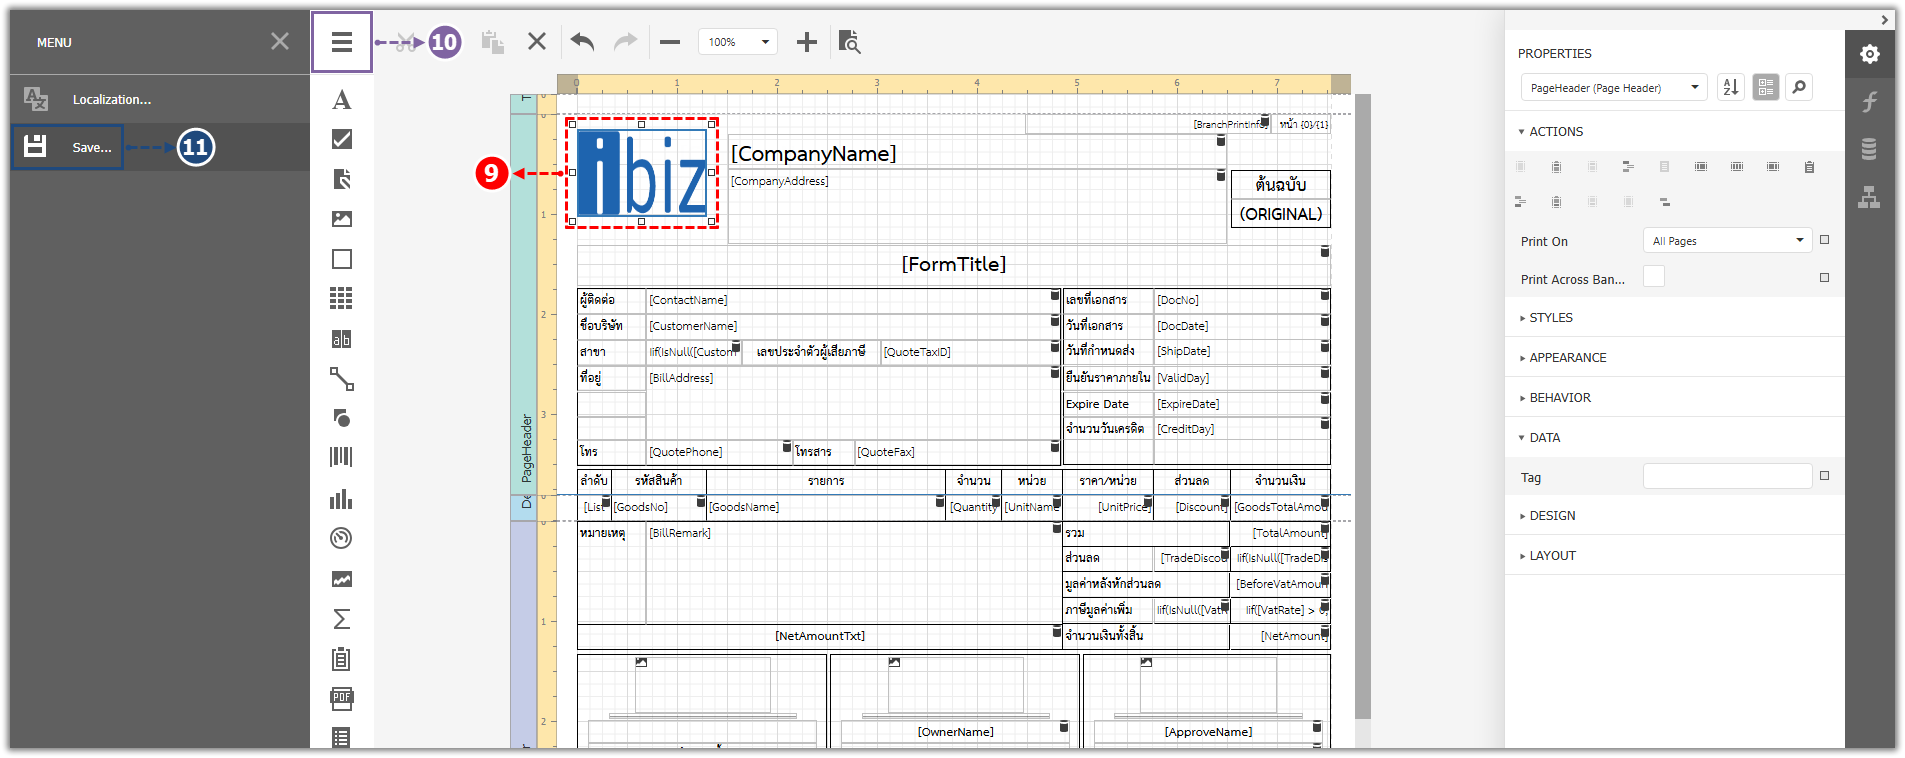The height and width of the screenshot is (758, 1905).
Task: Open the Field List database icon
Action: [x=1869, y=149]
